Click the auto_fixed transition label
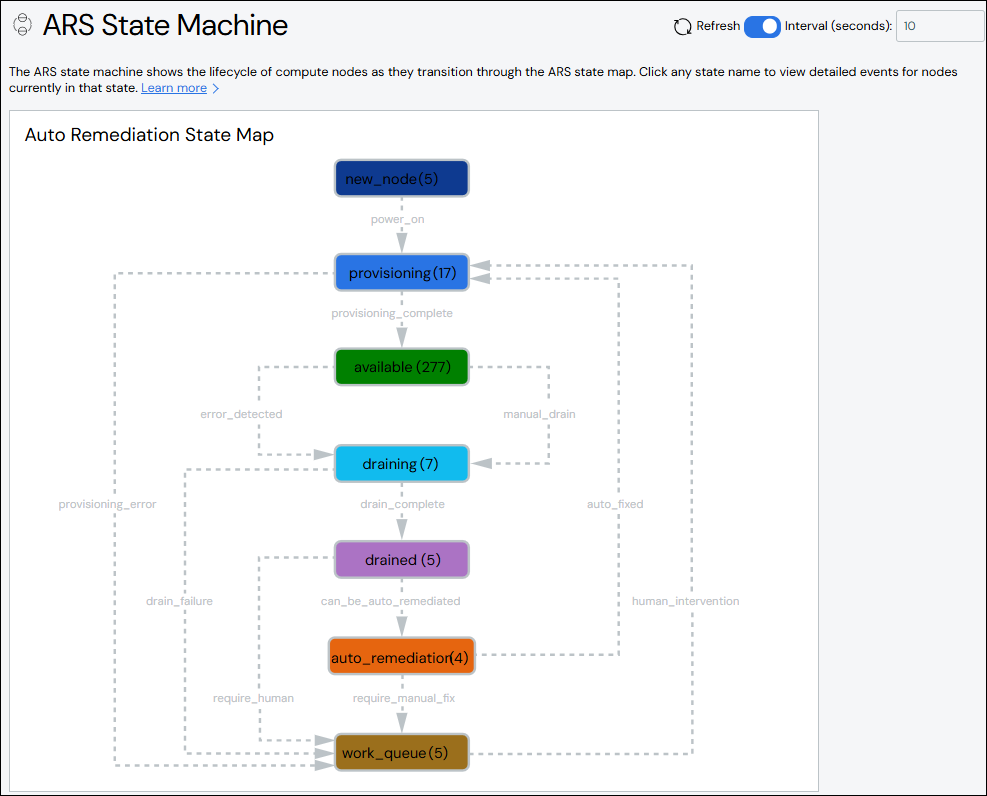Image resolution: width=987 pixels, height=796 pixels. 615,504
